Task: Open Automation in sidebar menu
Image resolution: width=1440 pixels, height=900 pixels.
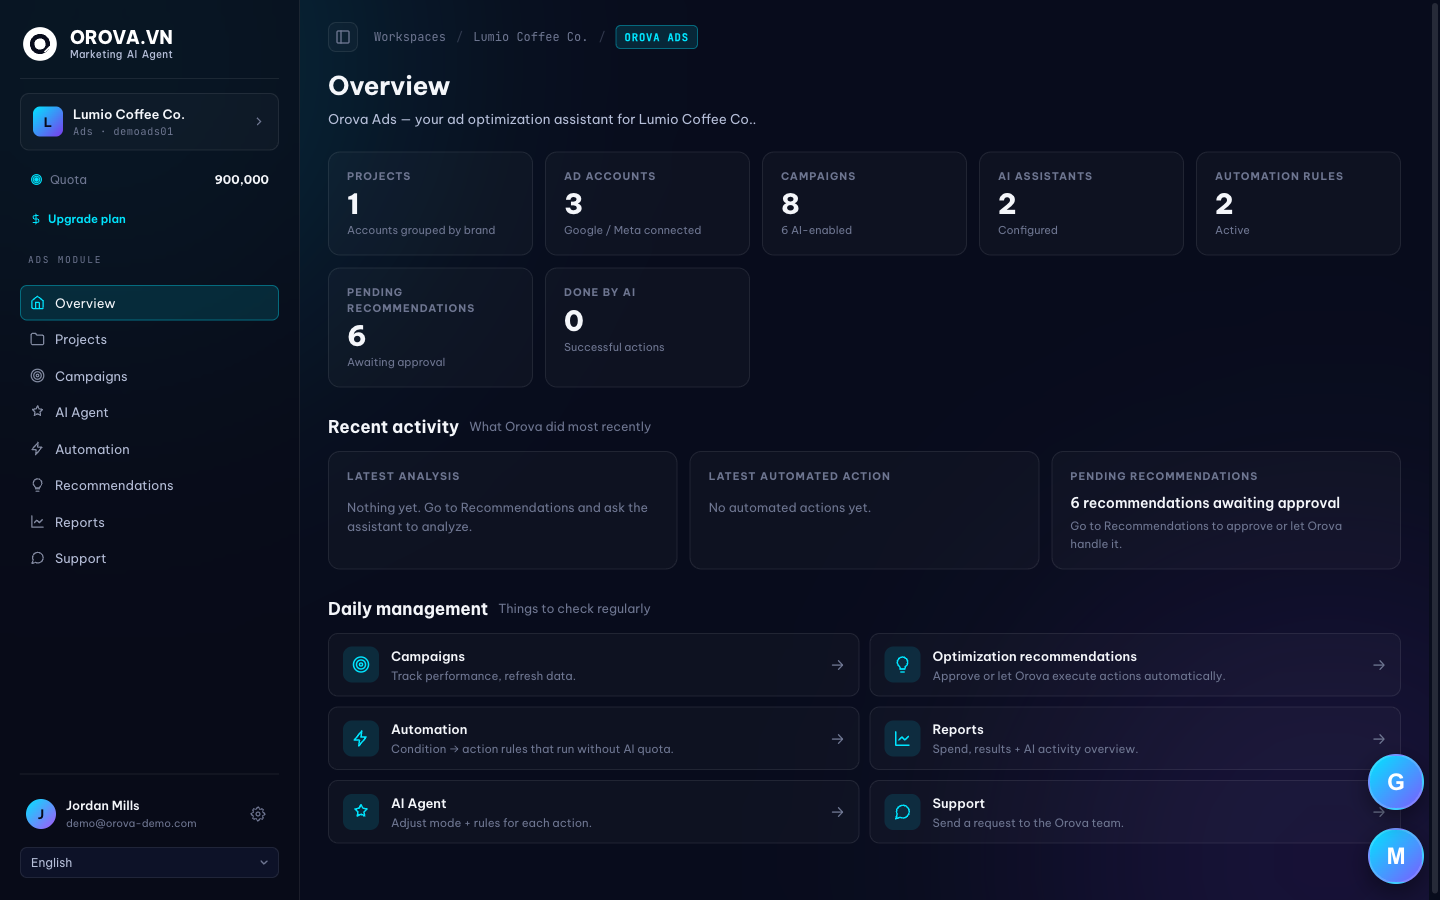Action: pos(149,449)
